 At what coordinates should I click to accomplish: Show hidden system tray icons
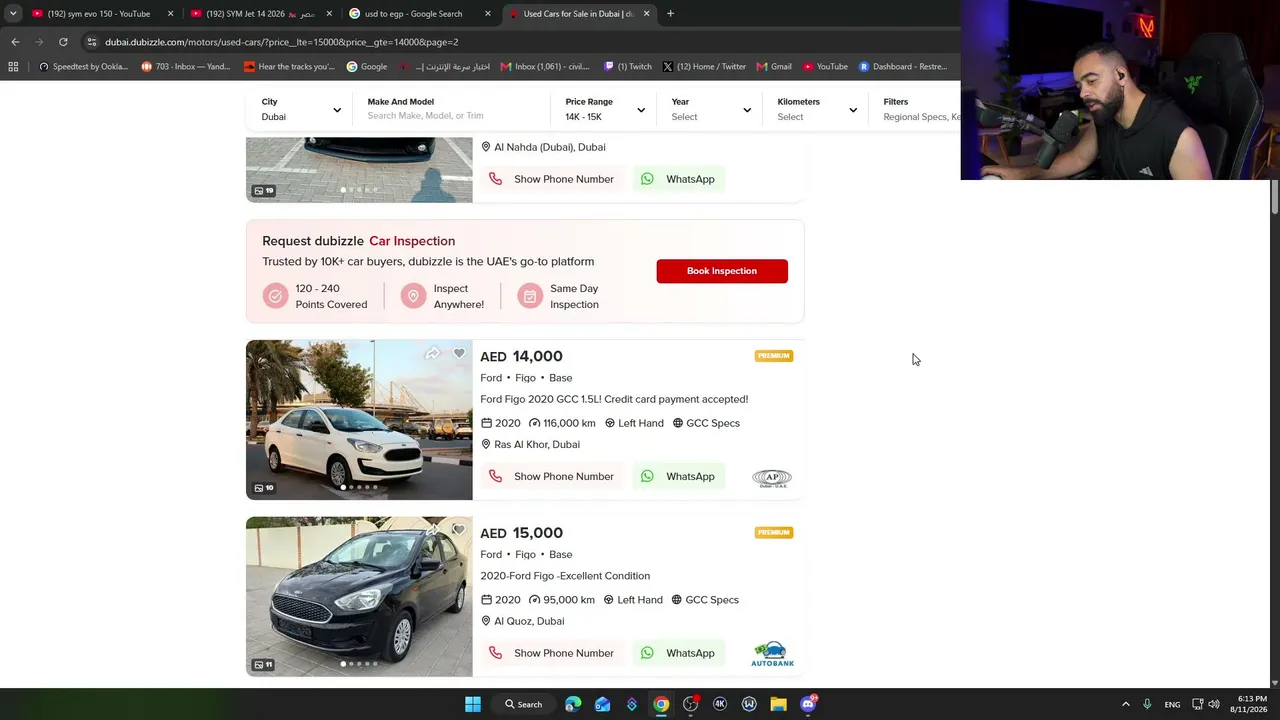click(1125, 704)
